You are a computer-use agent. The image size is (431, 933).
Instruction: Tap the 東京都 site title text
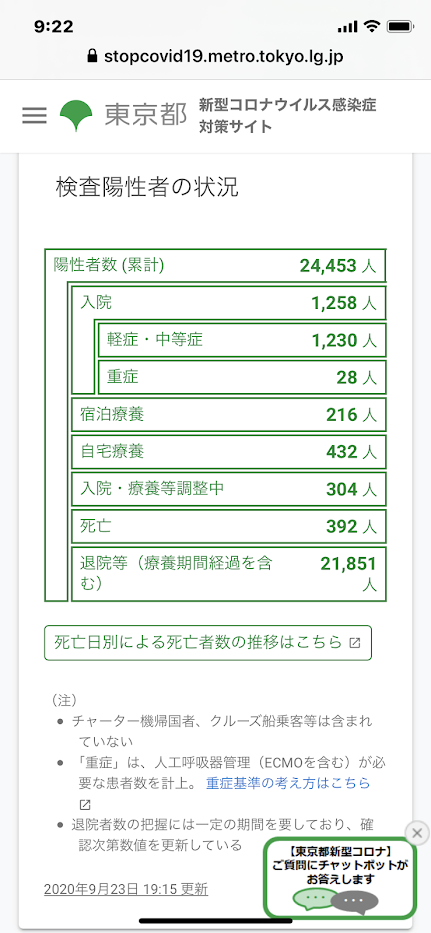(146, 115)
